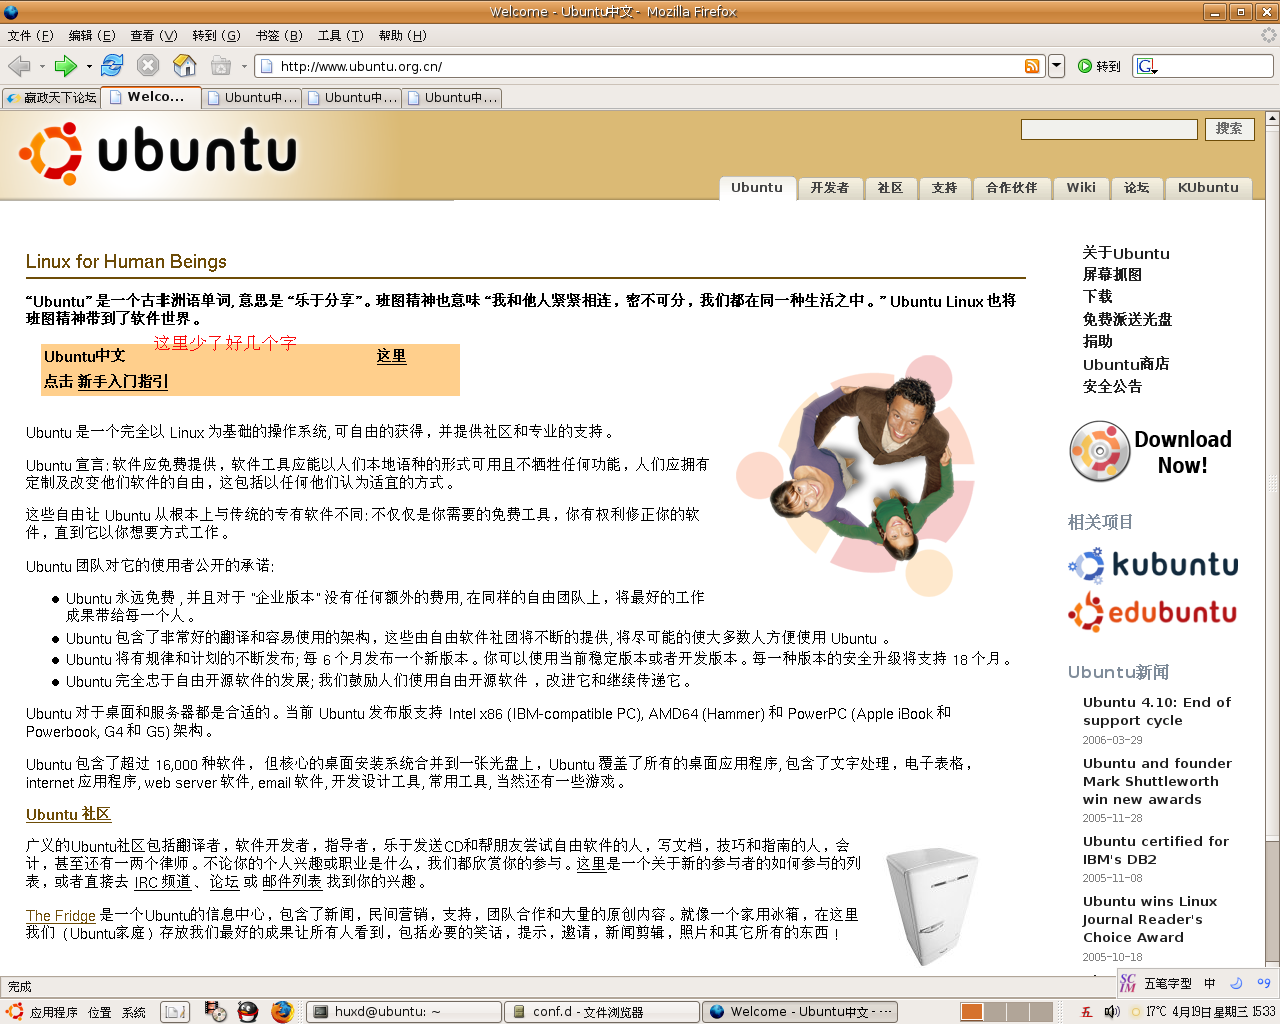Click the 搜索 button on the page
This screenshot has width=1280, height=1024.
tap(1229, 129)
